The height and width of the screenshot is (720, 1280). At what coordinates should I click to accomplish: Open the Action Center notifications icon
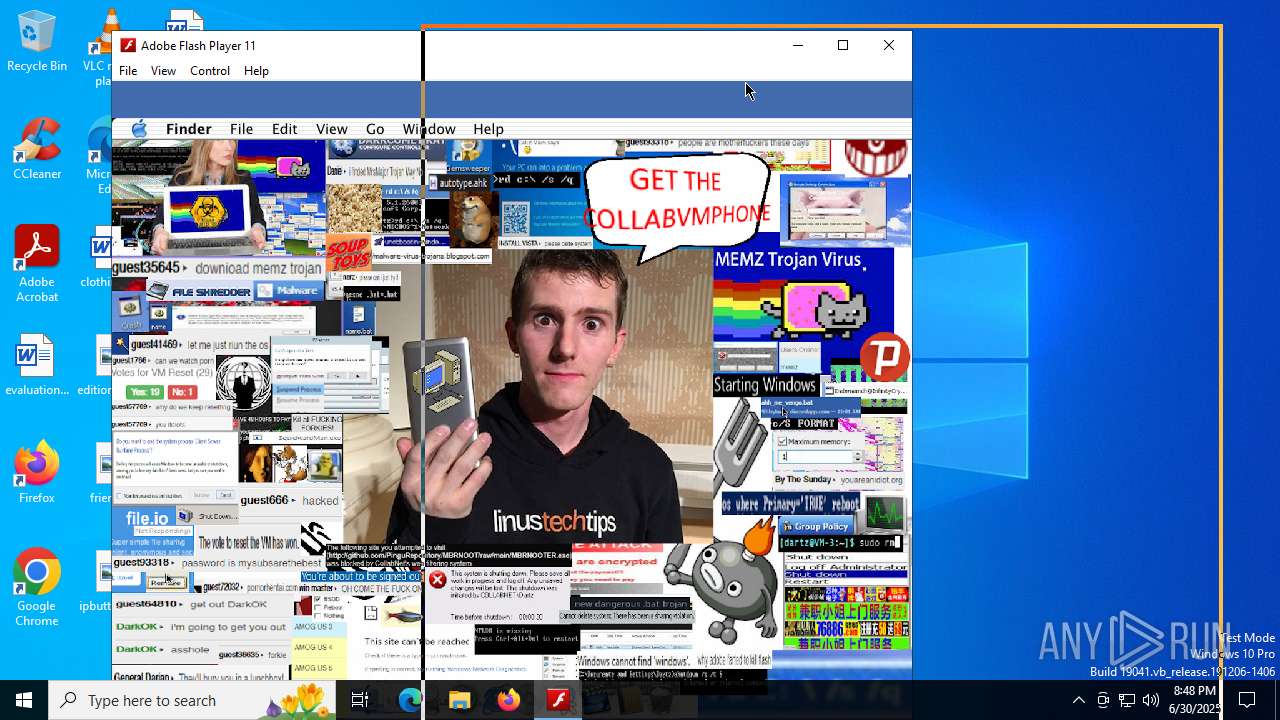[x=1248, y=700]
